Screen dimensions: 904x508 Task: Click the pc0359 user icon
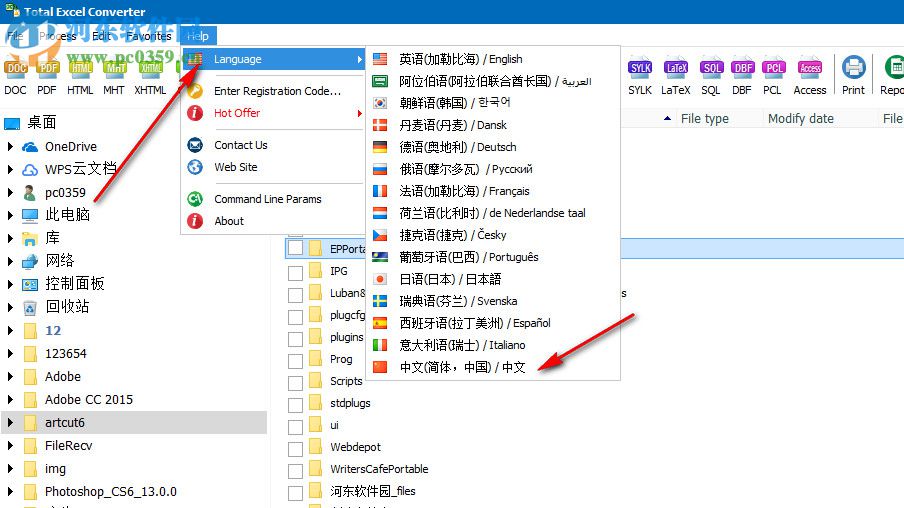click(30, 193)
